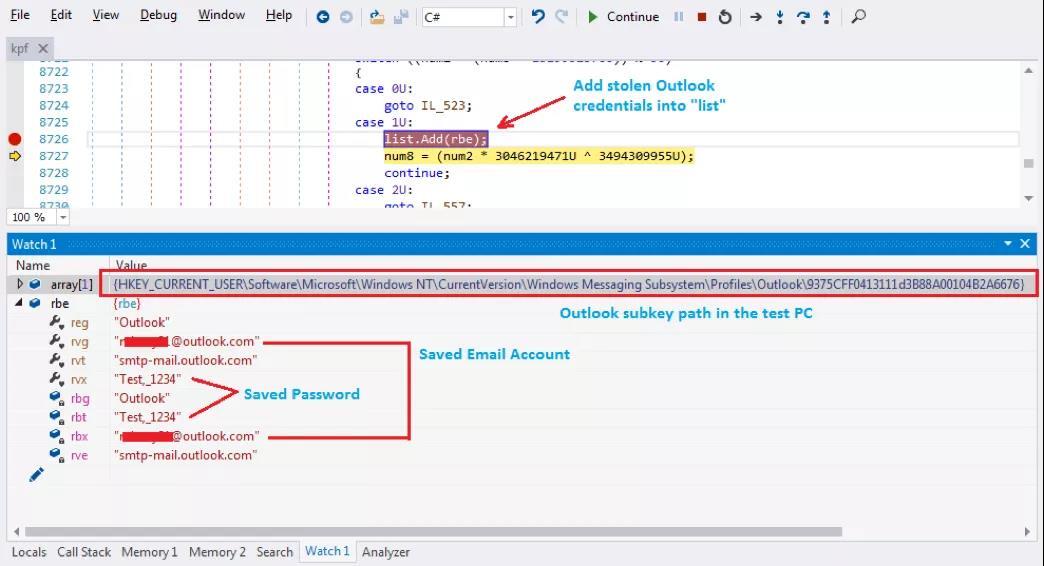Screen dimensions: 1044x566
Task: Expand the array[1] watch entry
Action: click(x=20, y=285)
